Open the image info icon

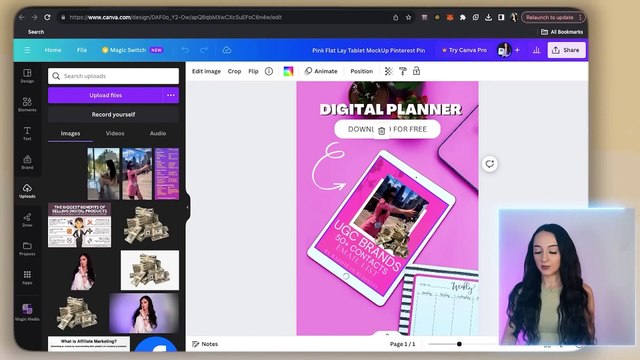(x=269, y=71)
